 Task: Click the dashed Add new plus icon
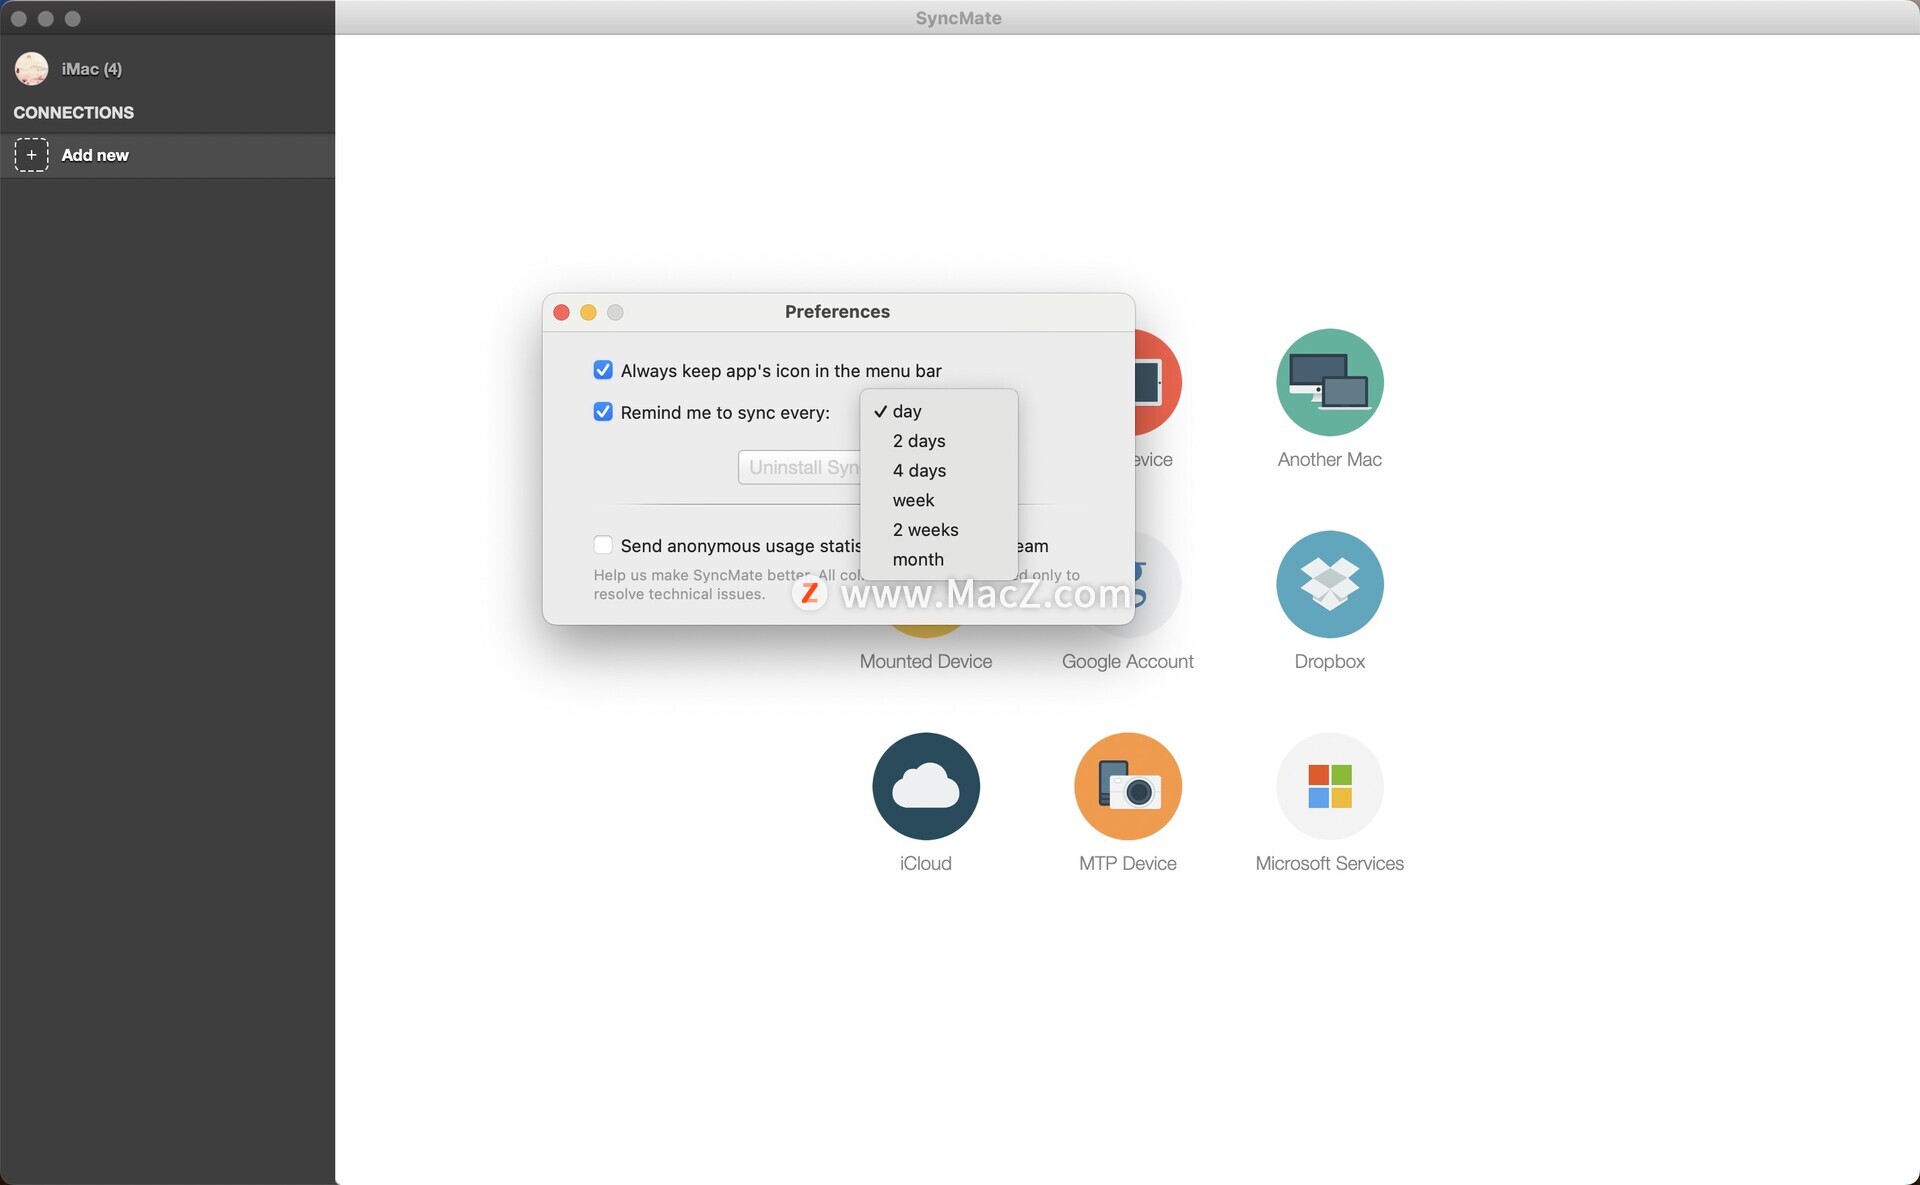tap(31, 155)
